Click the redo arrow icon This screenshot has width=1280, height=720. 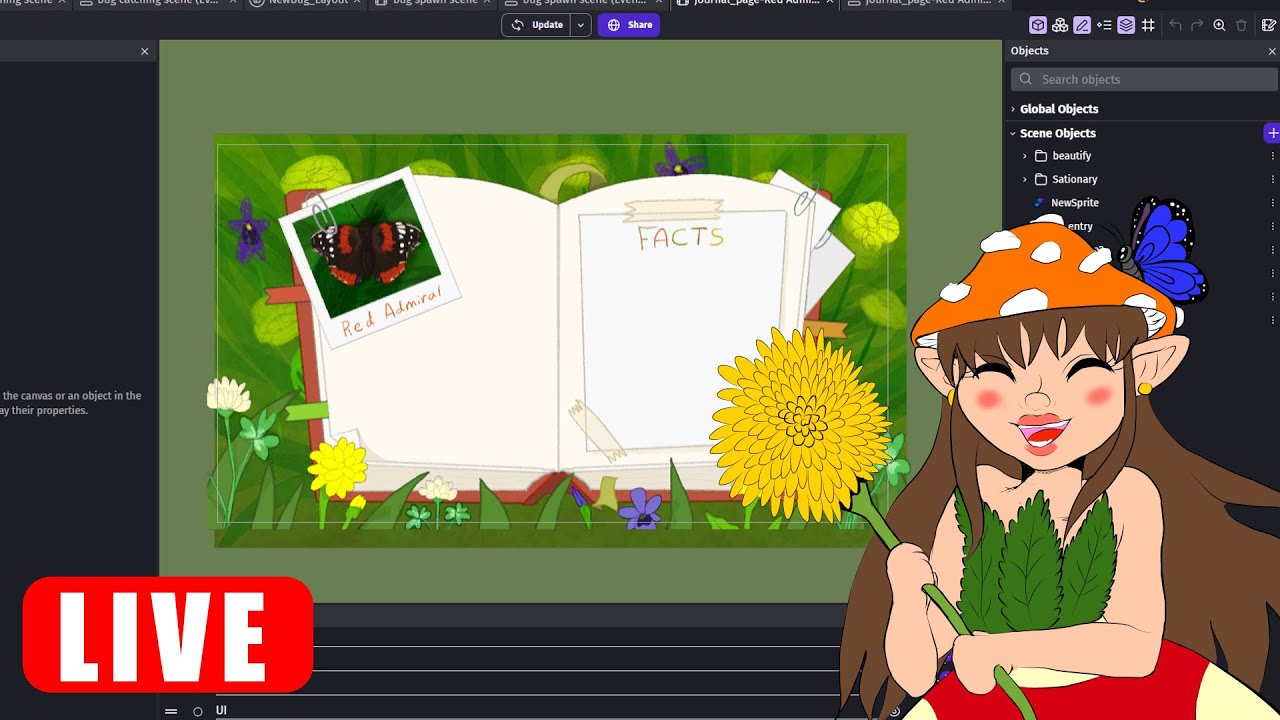1197,25
